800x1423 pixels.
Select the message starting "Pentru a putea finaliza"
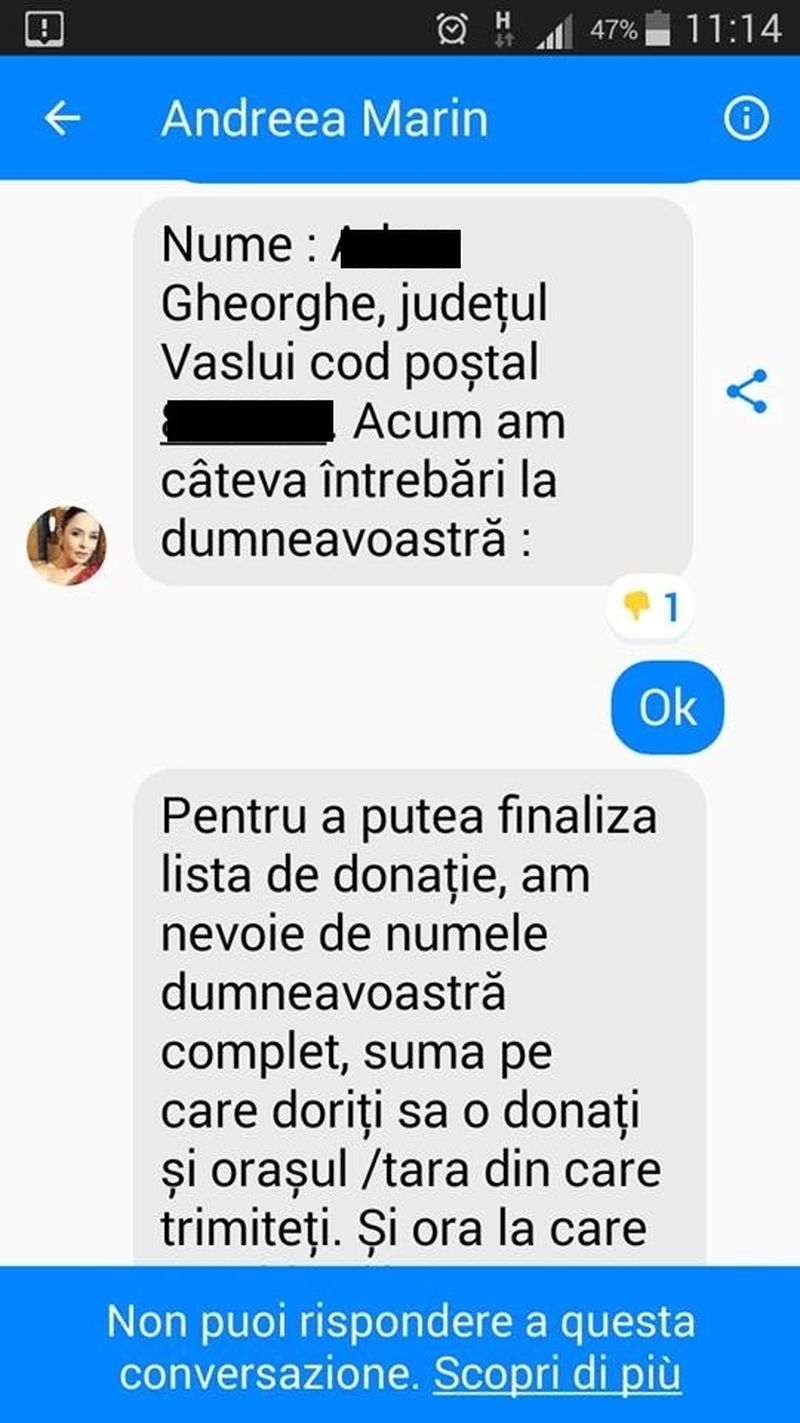coord(419,1017)
